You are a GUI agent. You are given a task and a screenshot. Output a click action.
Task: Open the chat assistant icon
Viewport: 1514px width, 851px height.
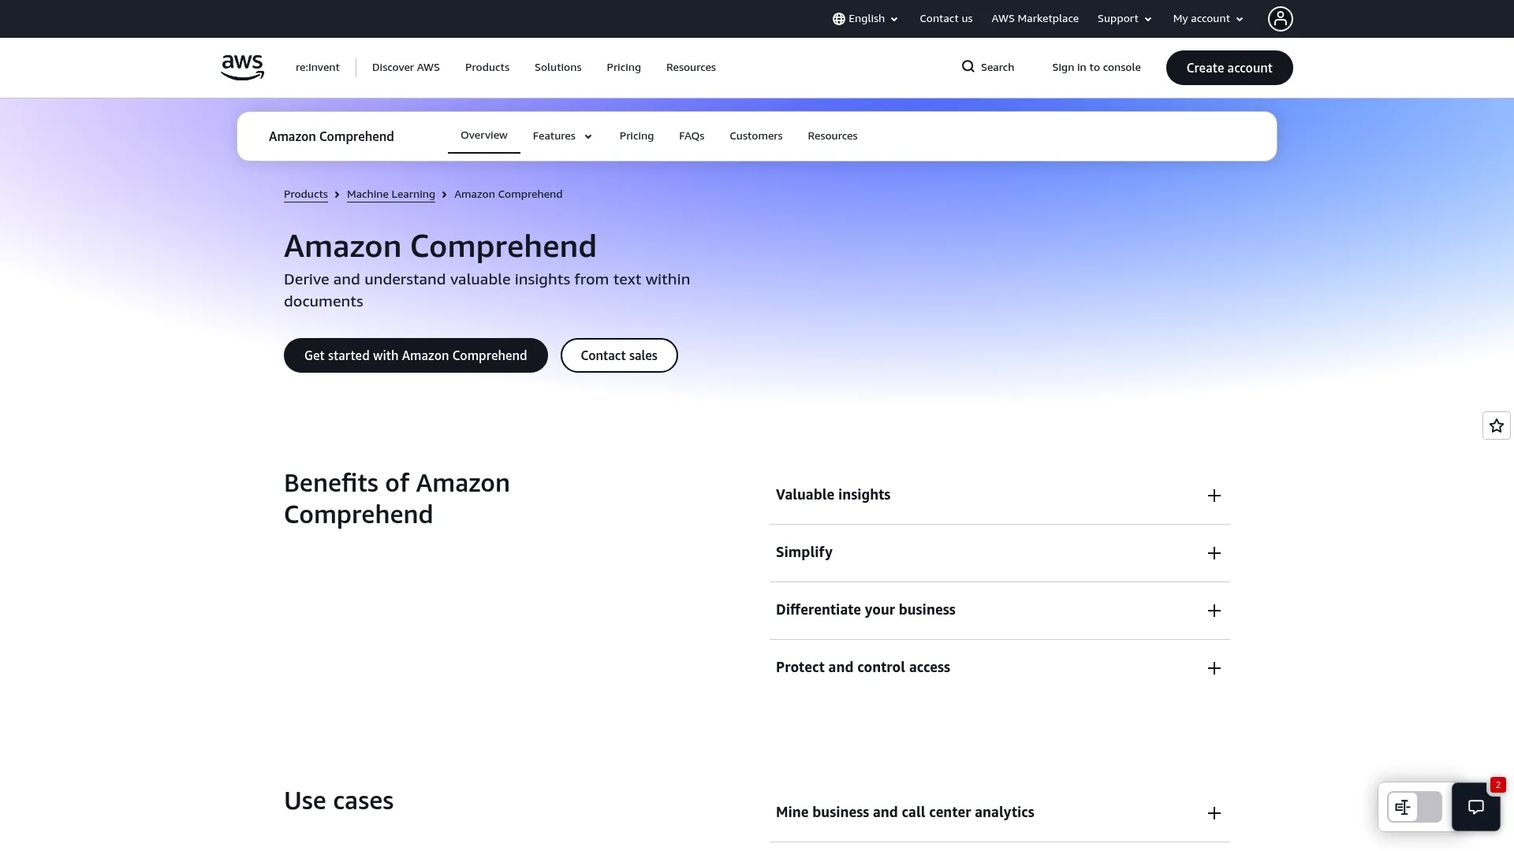(x=1476, y=807)
